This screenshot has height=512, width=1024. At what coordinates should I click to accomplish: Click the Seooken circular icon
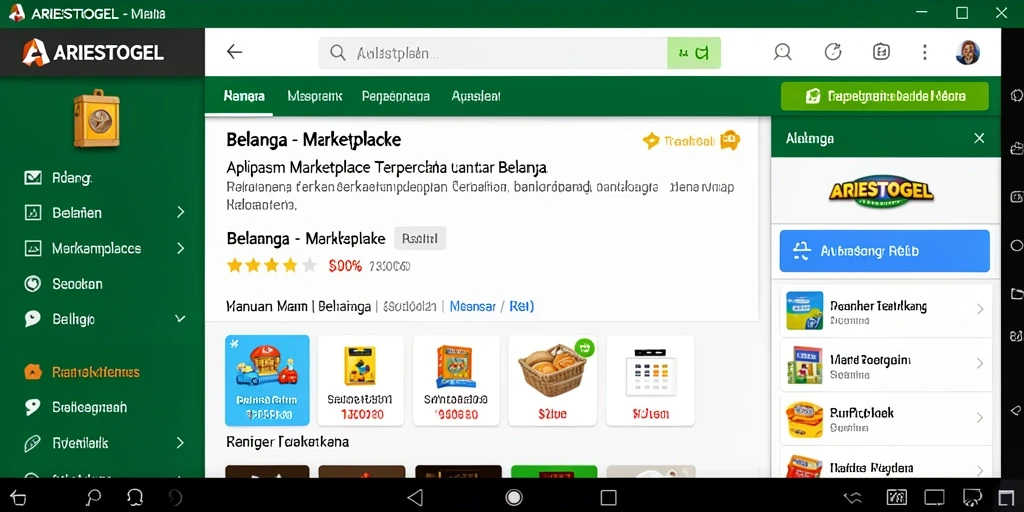tap(33, 283)
